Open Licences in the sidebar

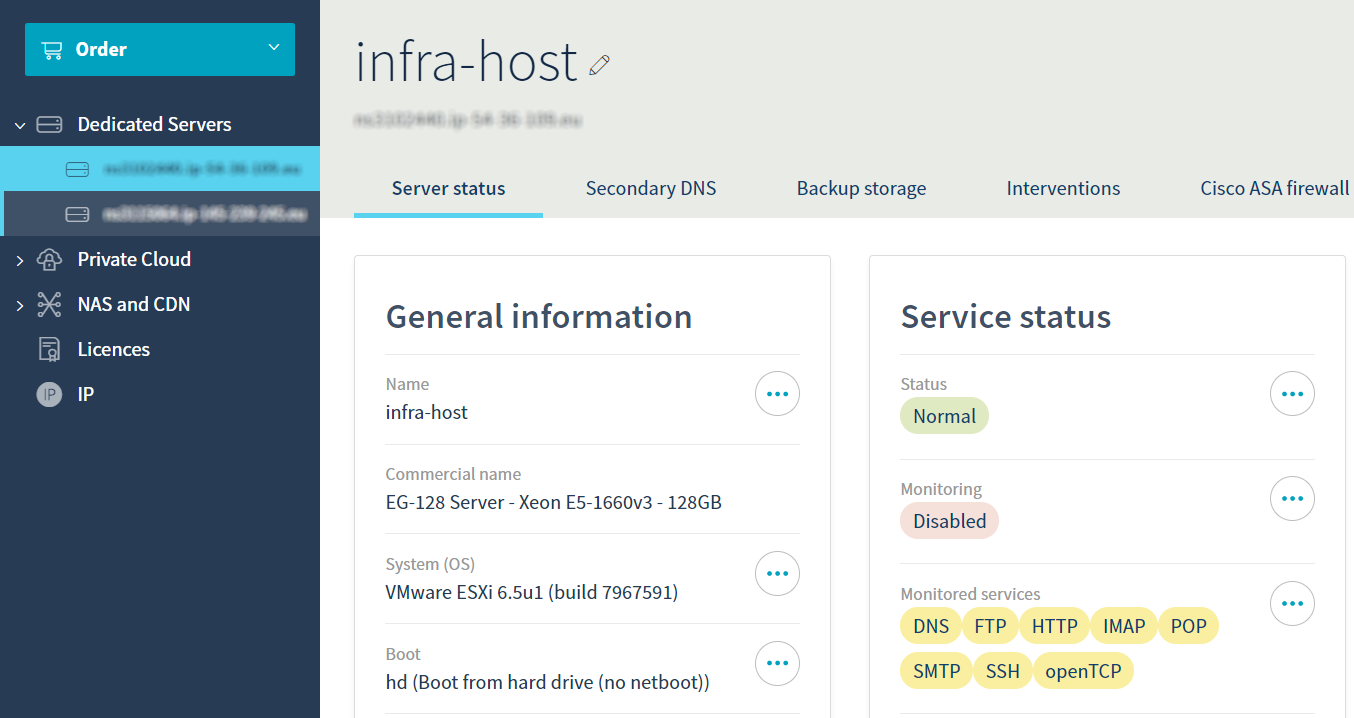114,349
